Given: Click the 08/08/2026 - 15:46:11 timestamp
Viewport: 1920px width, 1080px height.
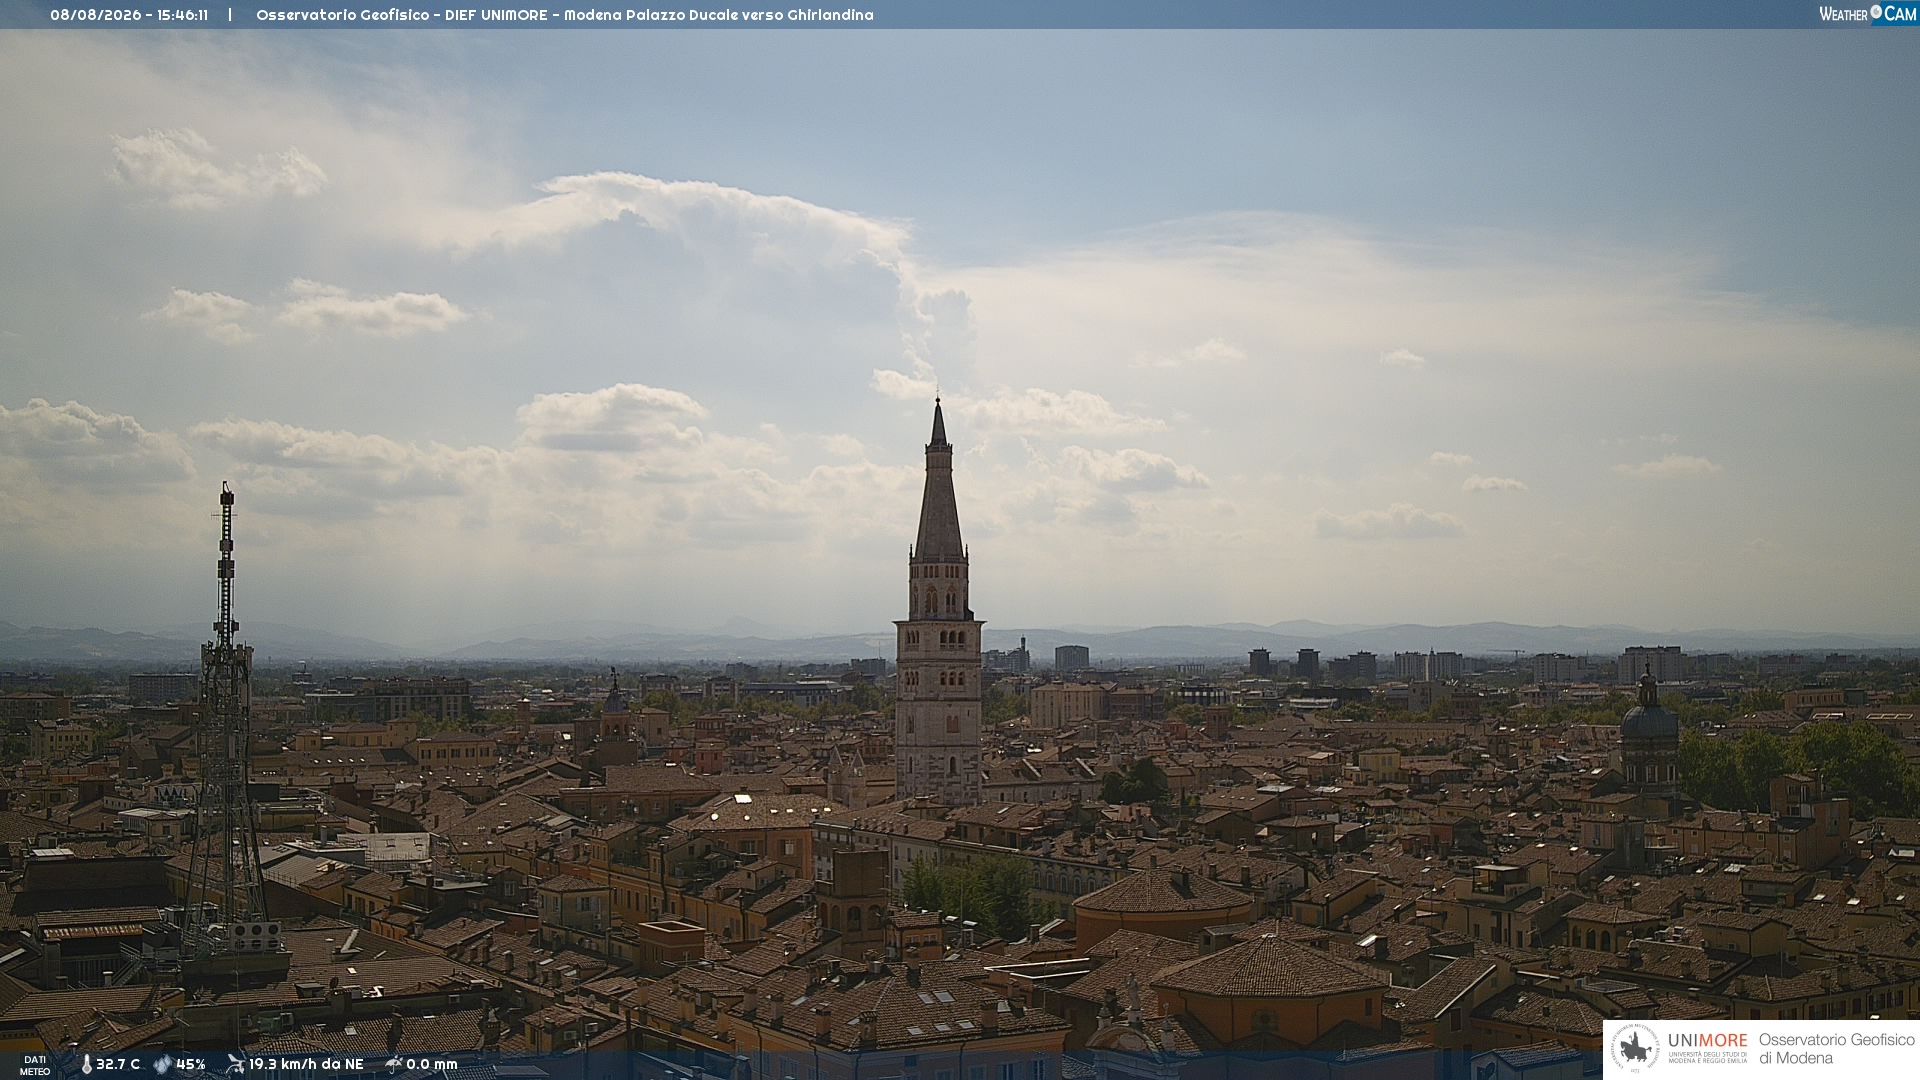Looking at the screenshot, I should (129, 15).
